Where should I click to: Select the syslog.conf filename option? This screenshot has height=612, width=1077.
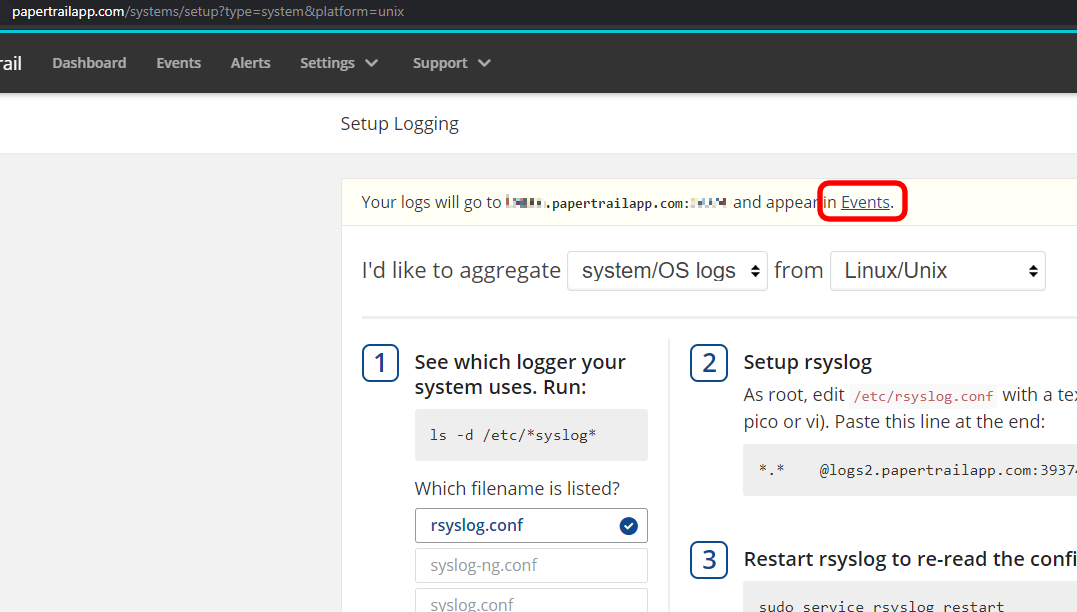[531, 600]
